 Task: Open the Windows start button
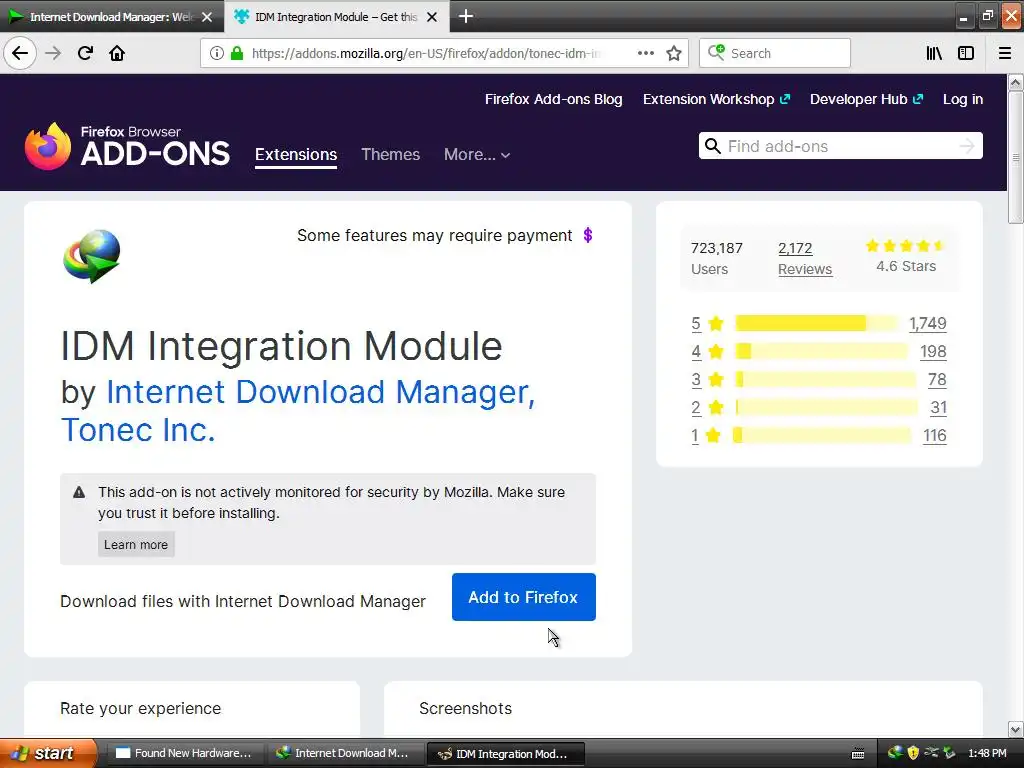click(48, 753)
